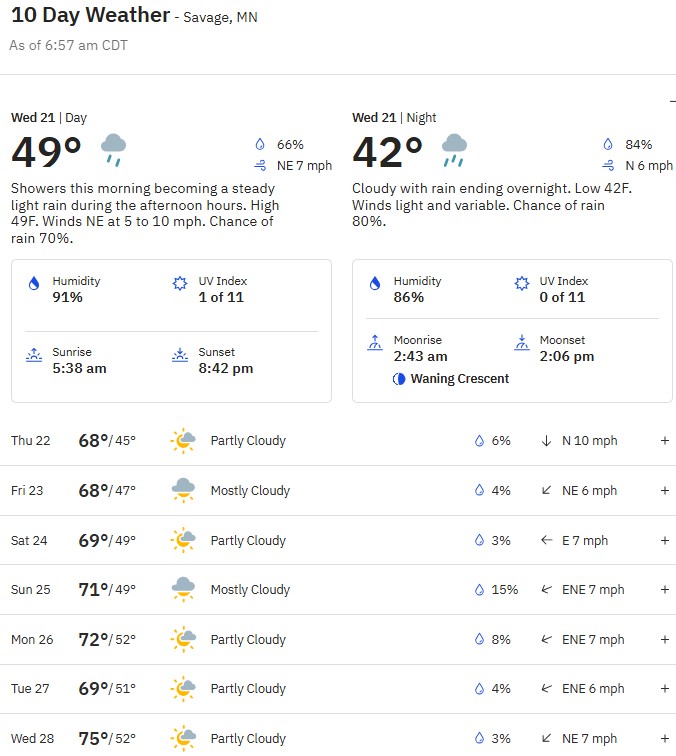Click the Thu 22 partly cloudy icon
This screenshot has width=676, height=756.
tap(183, 441)
